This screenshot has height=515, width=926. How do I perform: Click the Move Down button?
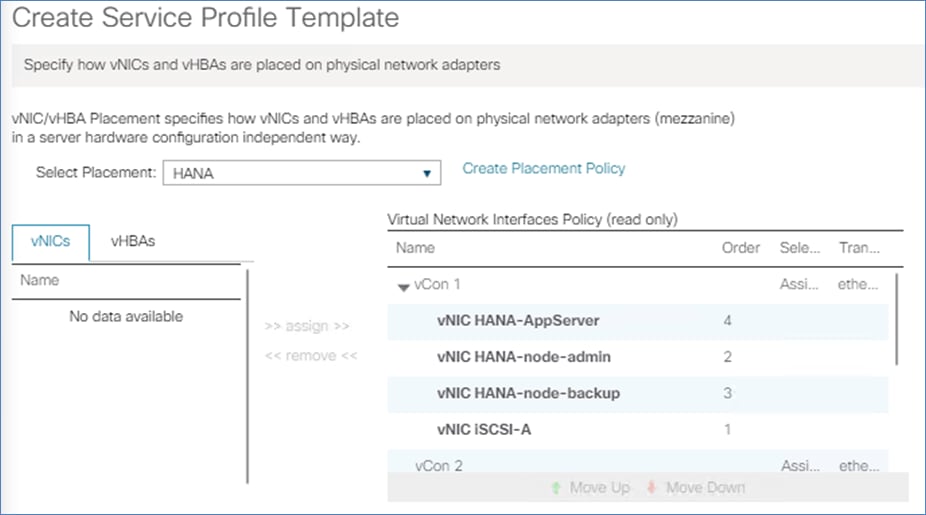click(x=696, y=488)
